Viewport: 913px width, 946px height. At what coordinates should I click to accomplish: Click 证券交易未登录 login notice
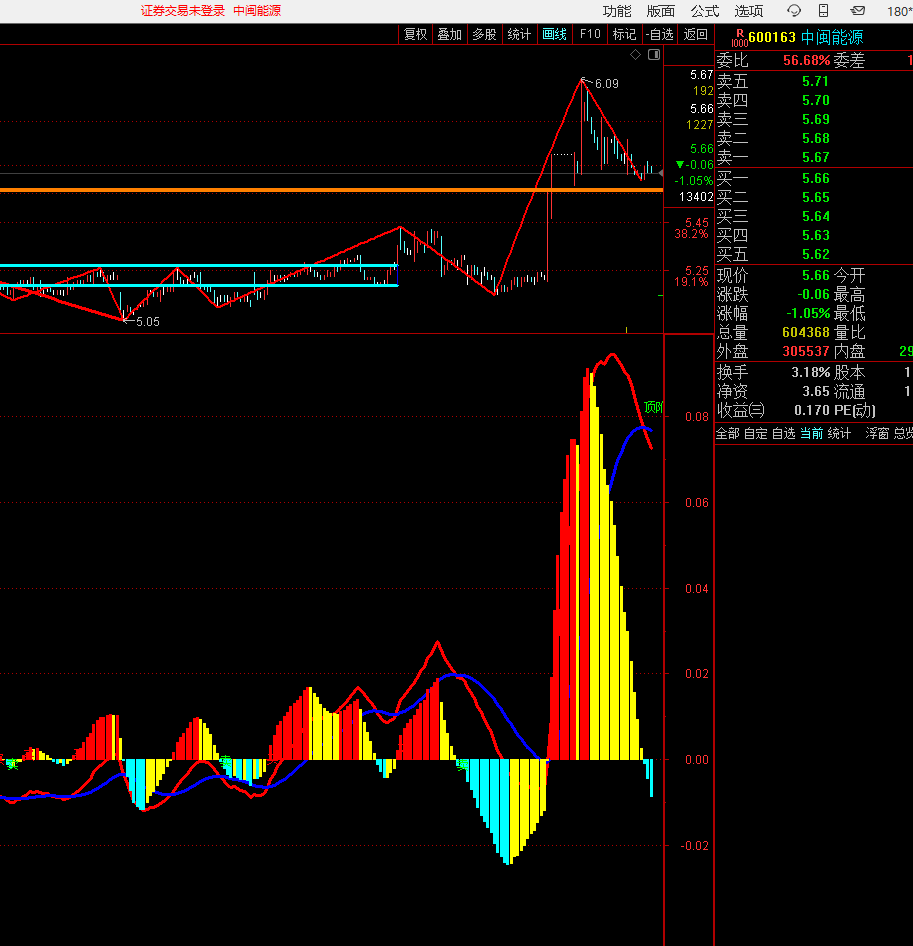(183, 11)
